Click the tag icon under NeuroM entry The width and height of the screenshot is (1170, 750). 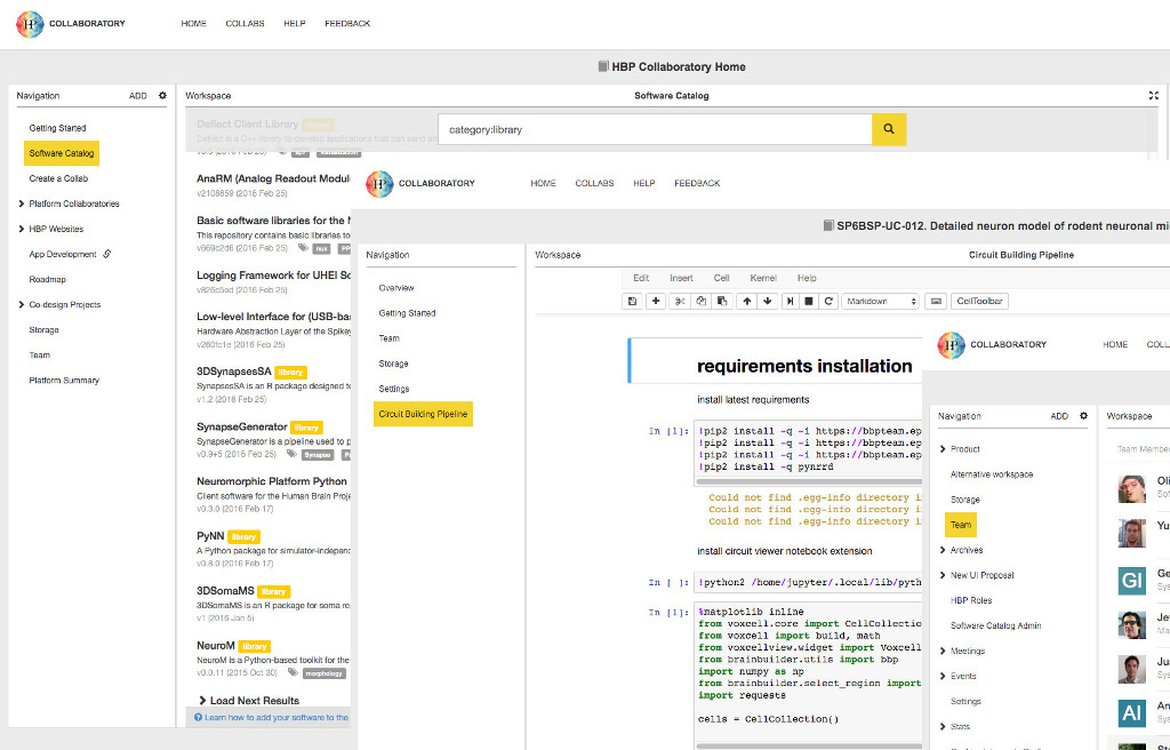293,672
